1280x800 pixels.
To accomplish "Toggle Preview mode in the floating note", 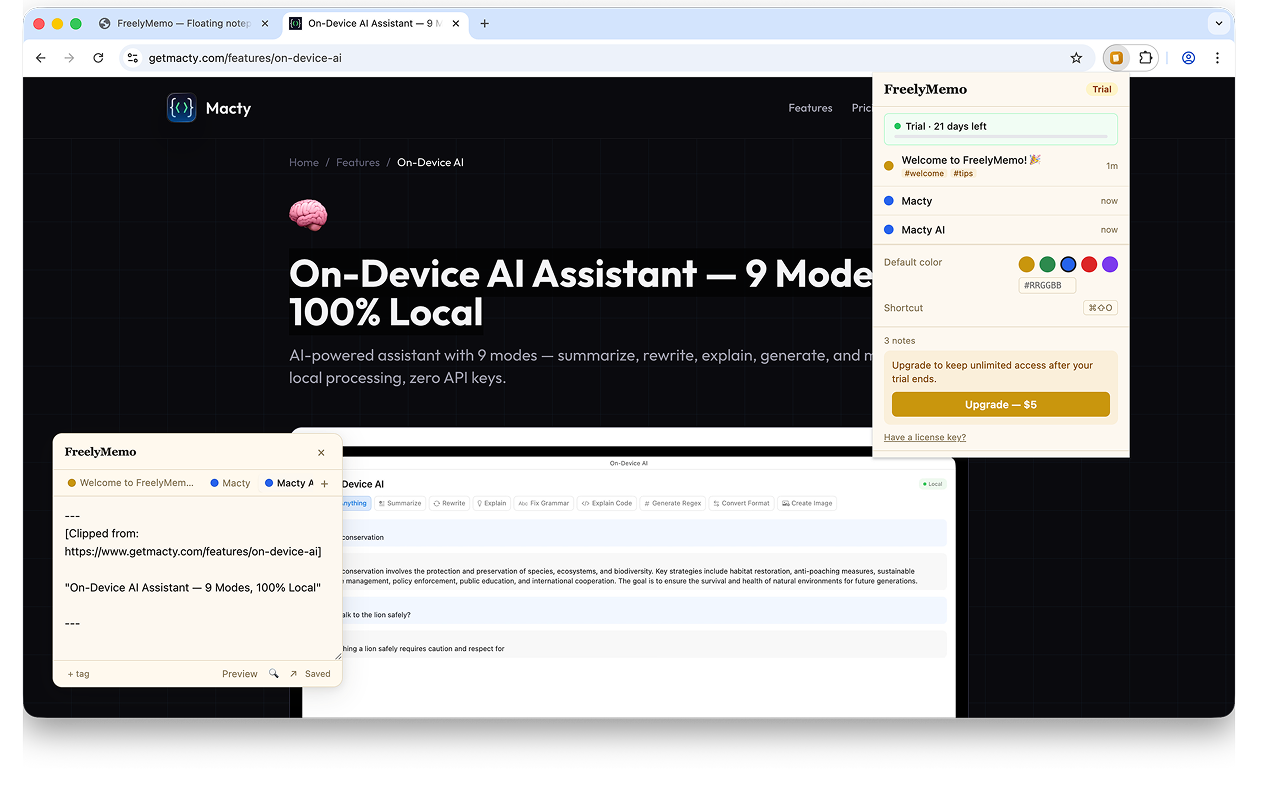I will (239, 674).
